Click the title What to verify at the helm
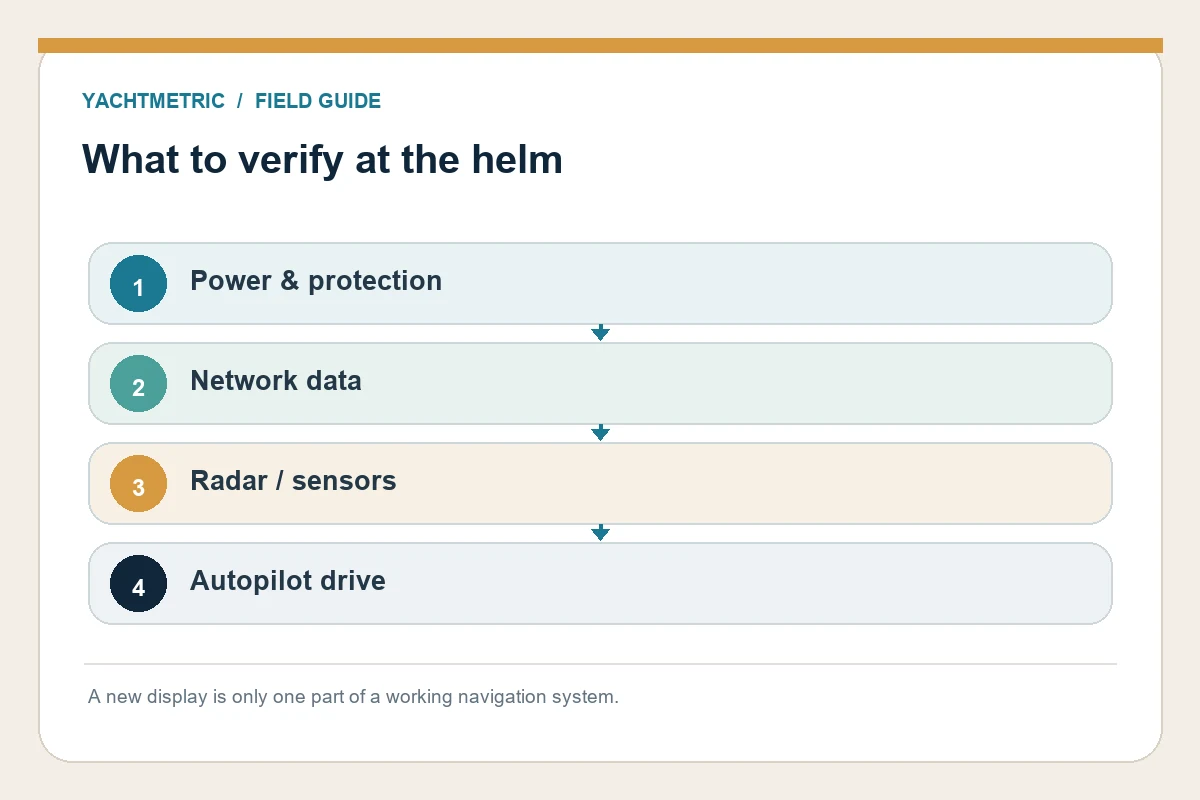 [x=322, y=160]
